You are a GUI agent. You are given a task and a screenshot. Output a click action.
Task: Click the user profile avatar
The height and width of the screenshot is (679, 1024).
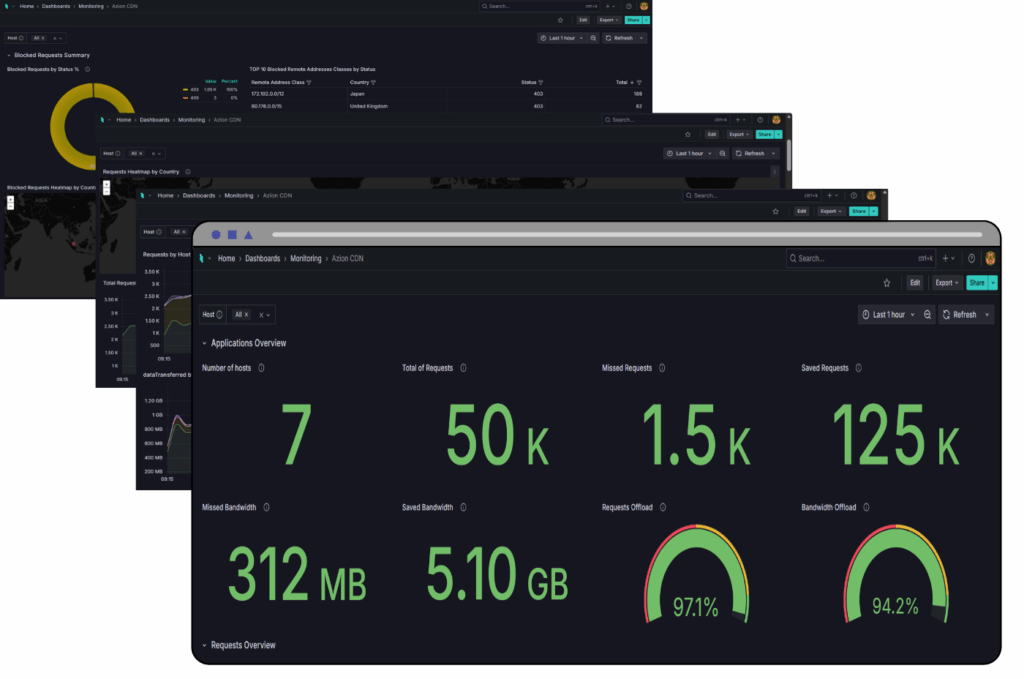pyautogui.click(x=990, y=258)
